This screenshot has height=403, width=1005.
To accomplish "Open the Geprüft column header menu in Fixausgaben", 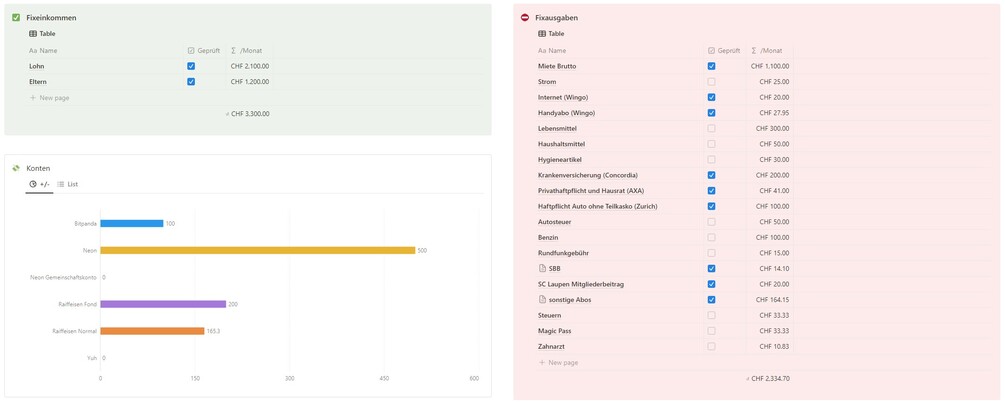I will point(724,50).
